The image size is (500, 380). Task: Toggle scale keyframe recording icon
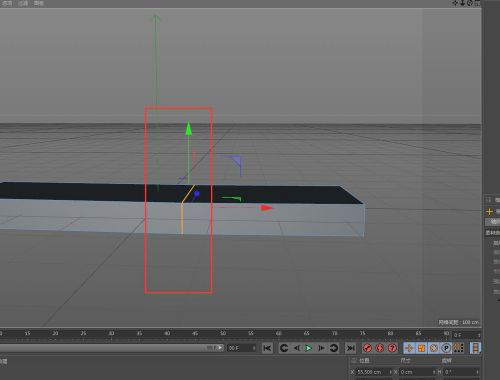421,348
